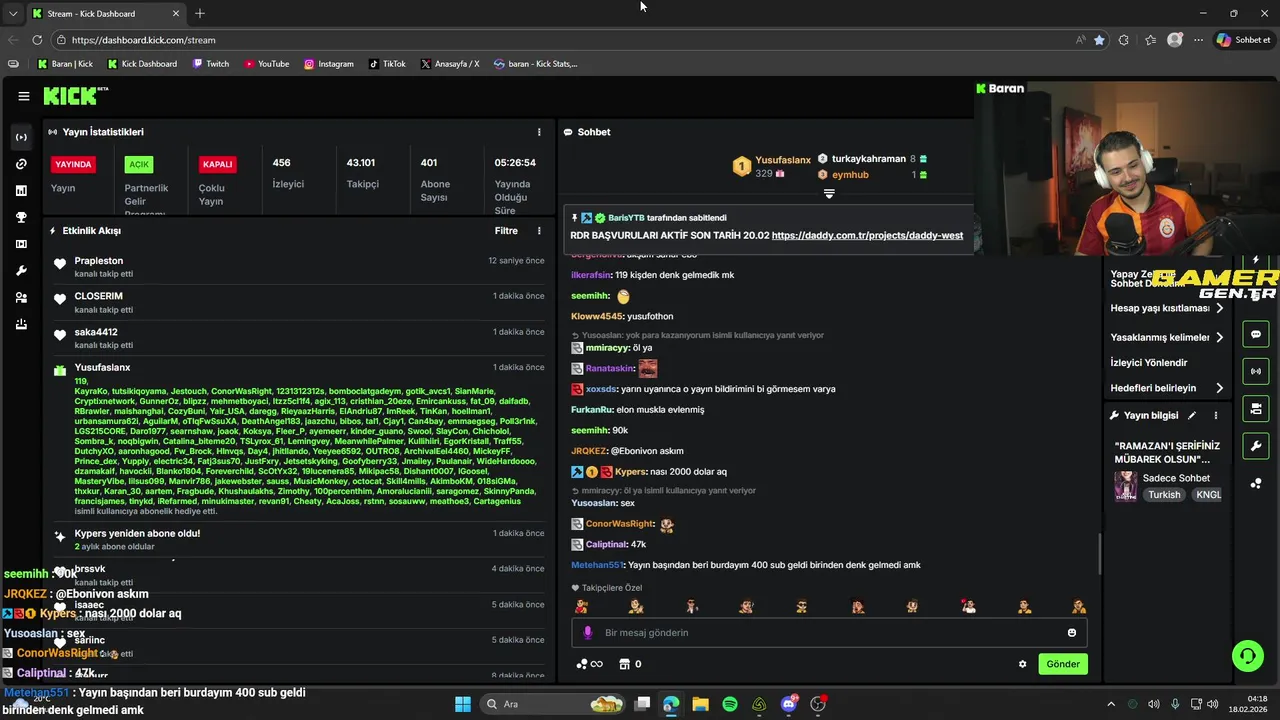Click the last follower emote in emote row
The width and height of the screenshot is (1280, 720).
point(1078,606)
